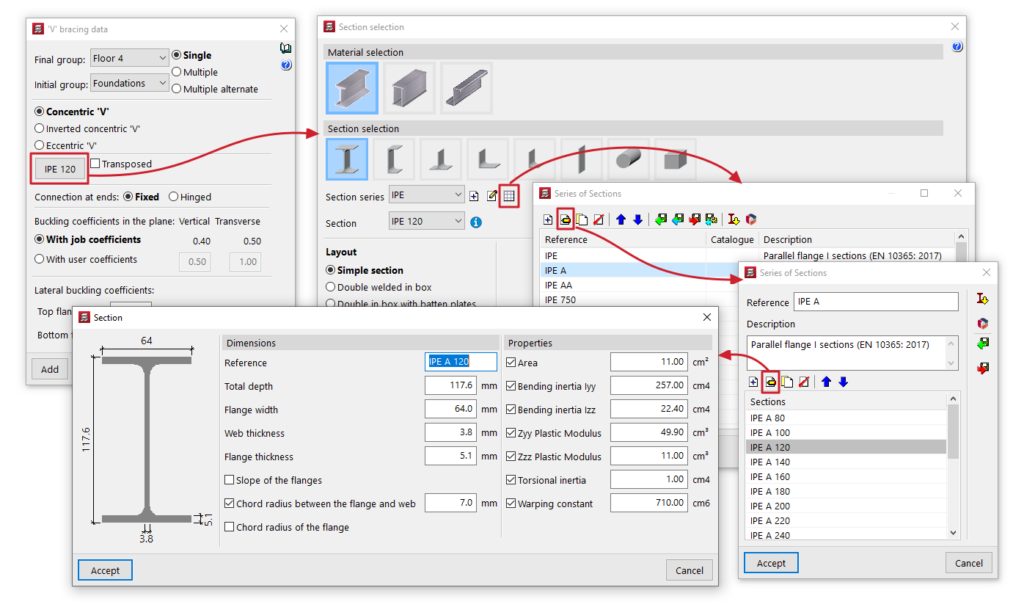Choose the T-section shape icon
1024x607 pixels.
coord(441,159)
